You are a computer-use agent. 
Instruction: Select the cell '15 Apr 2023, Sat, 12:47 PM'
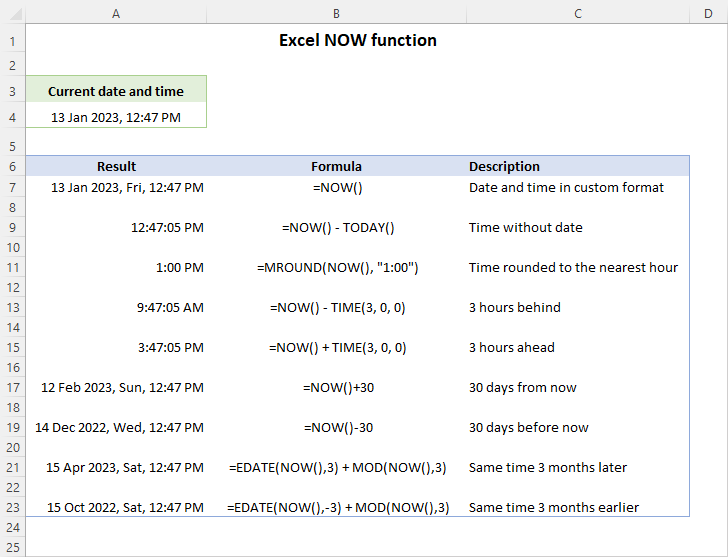click(x=116, y=467)
